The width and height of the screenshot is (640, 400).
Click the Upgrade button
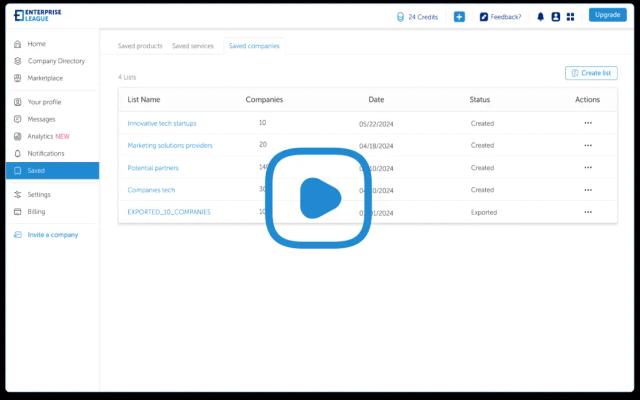(x=607, y=15)
